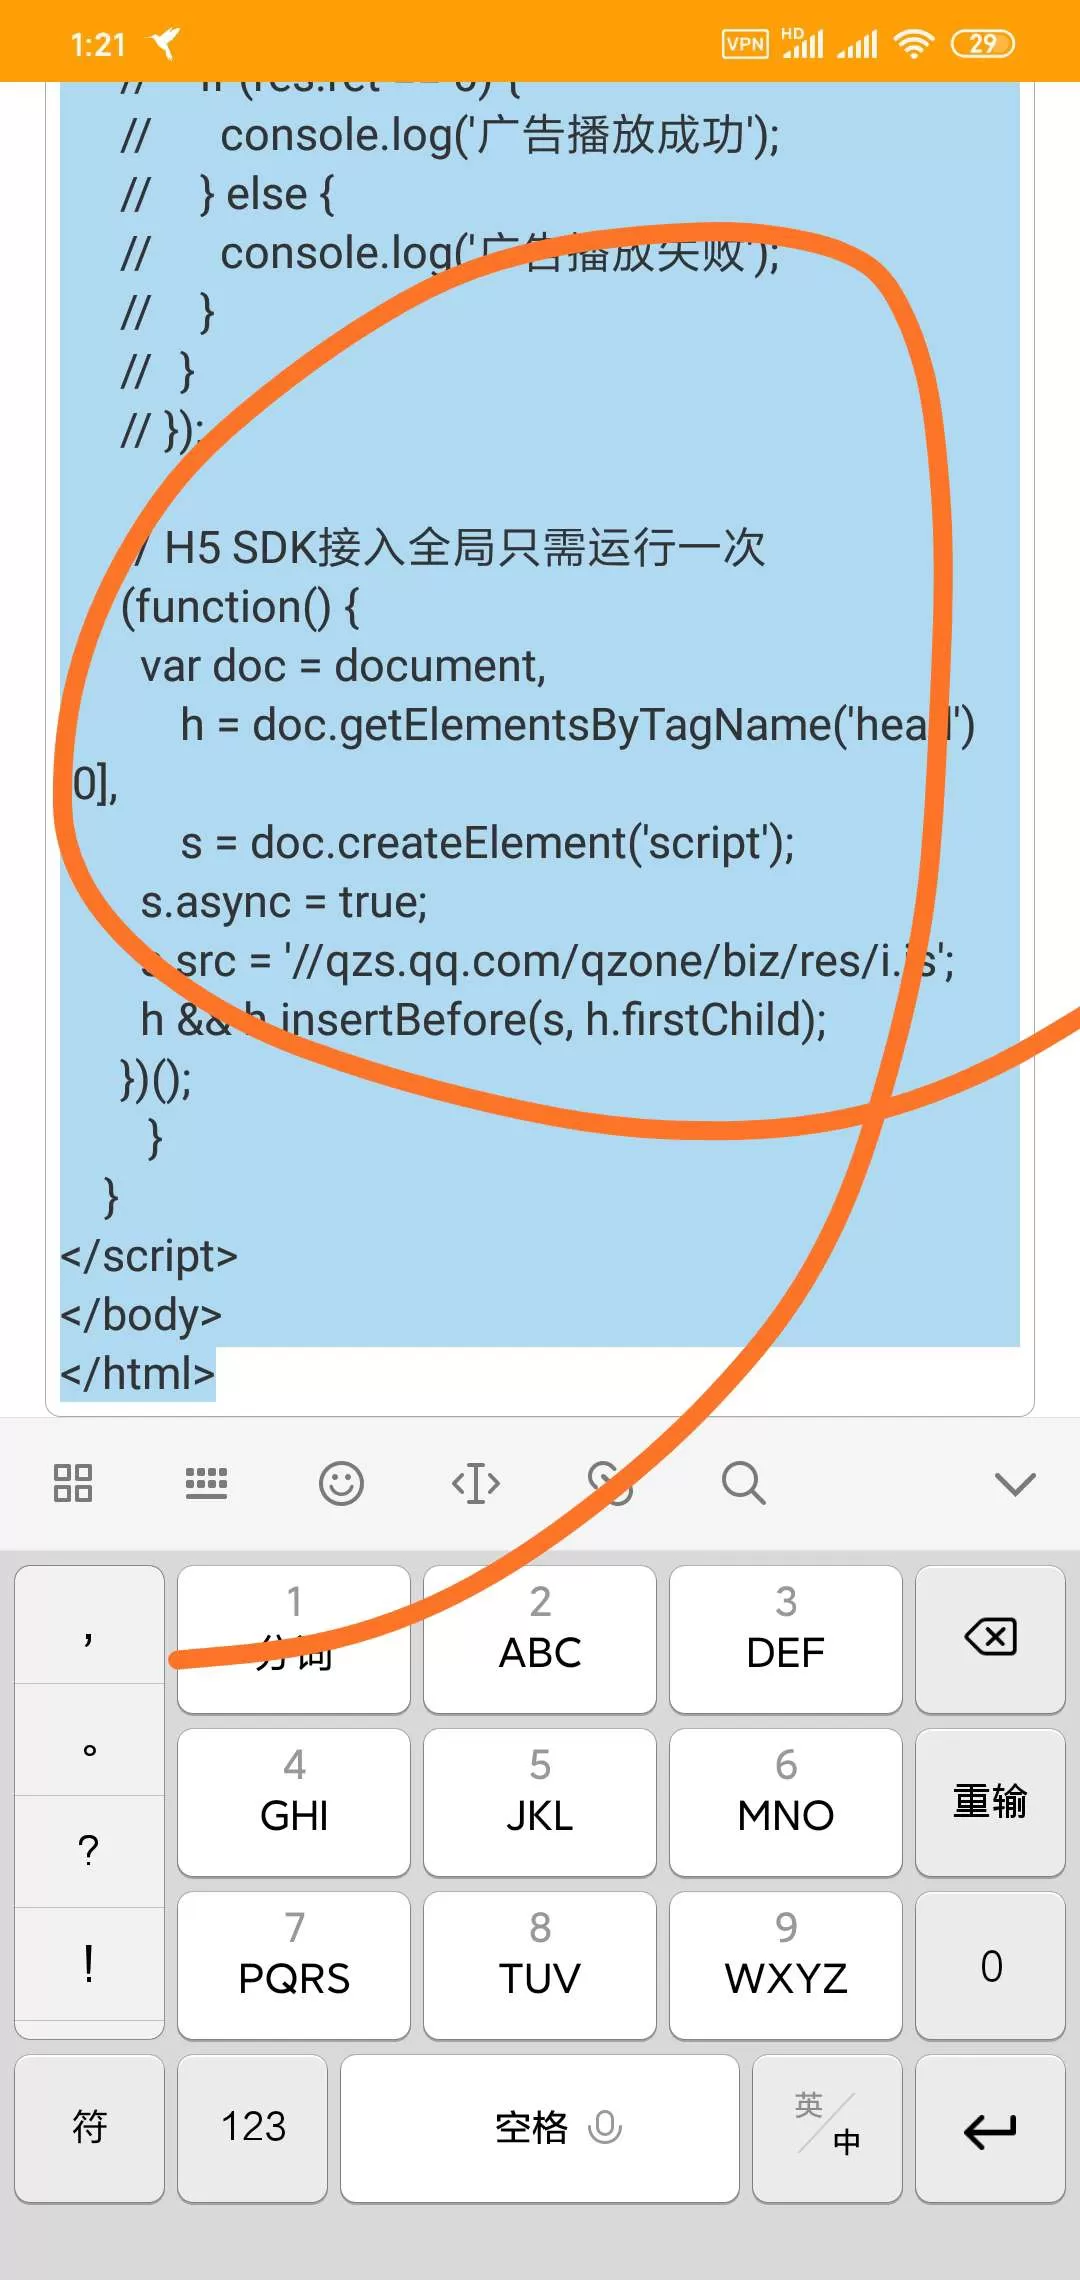Tap the 2 ABC key
Image resolution: width=1080 pixels, height=2280 pixels.
point(540,1639)
